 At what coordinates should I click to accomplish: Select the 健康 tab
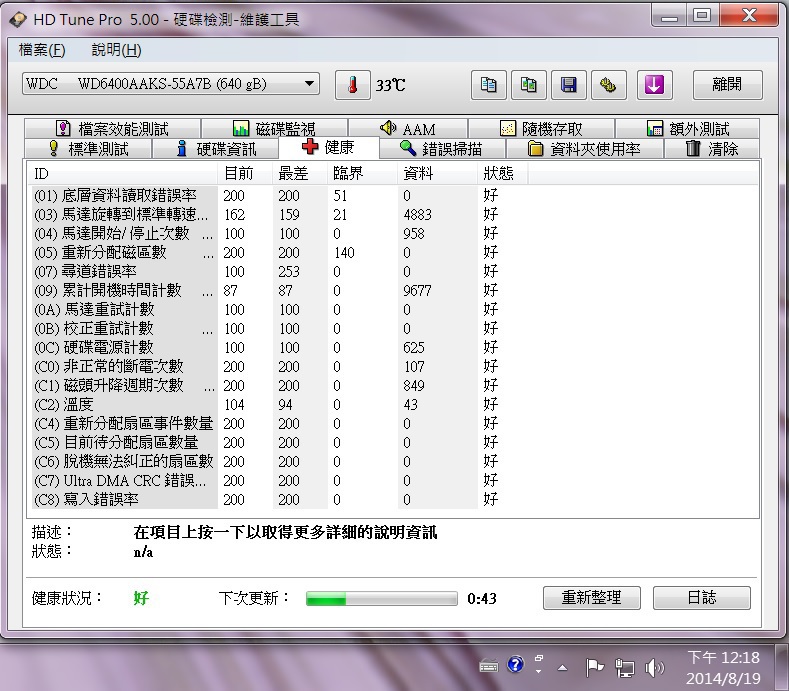point(329,147)
